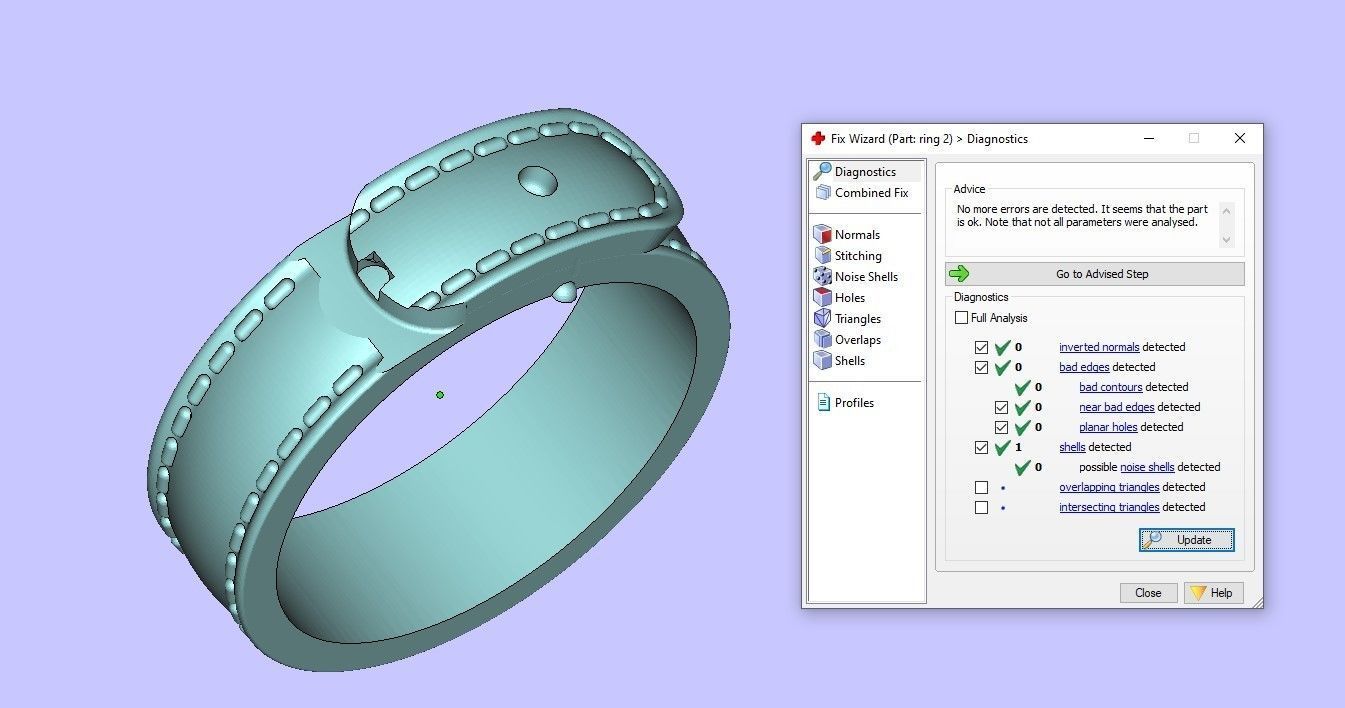Image resolution: width=1345 pixels, height=708 pixels.
Task: Open the intersecting triangles link
Action: coord(1109,507)
